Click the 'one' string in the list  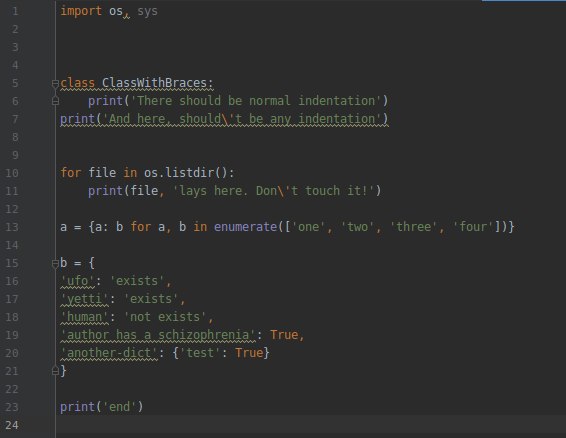click(309, 227)
